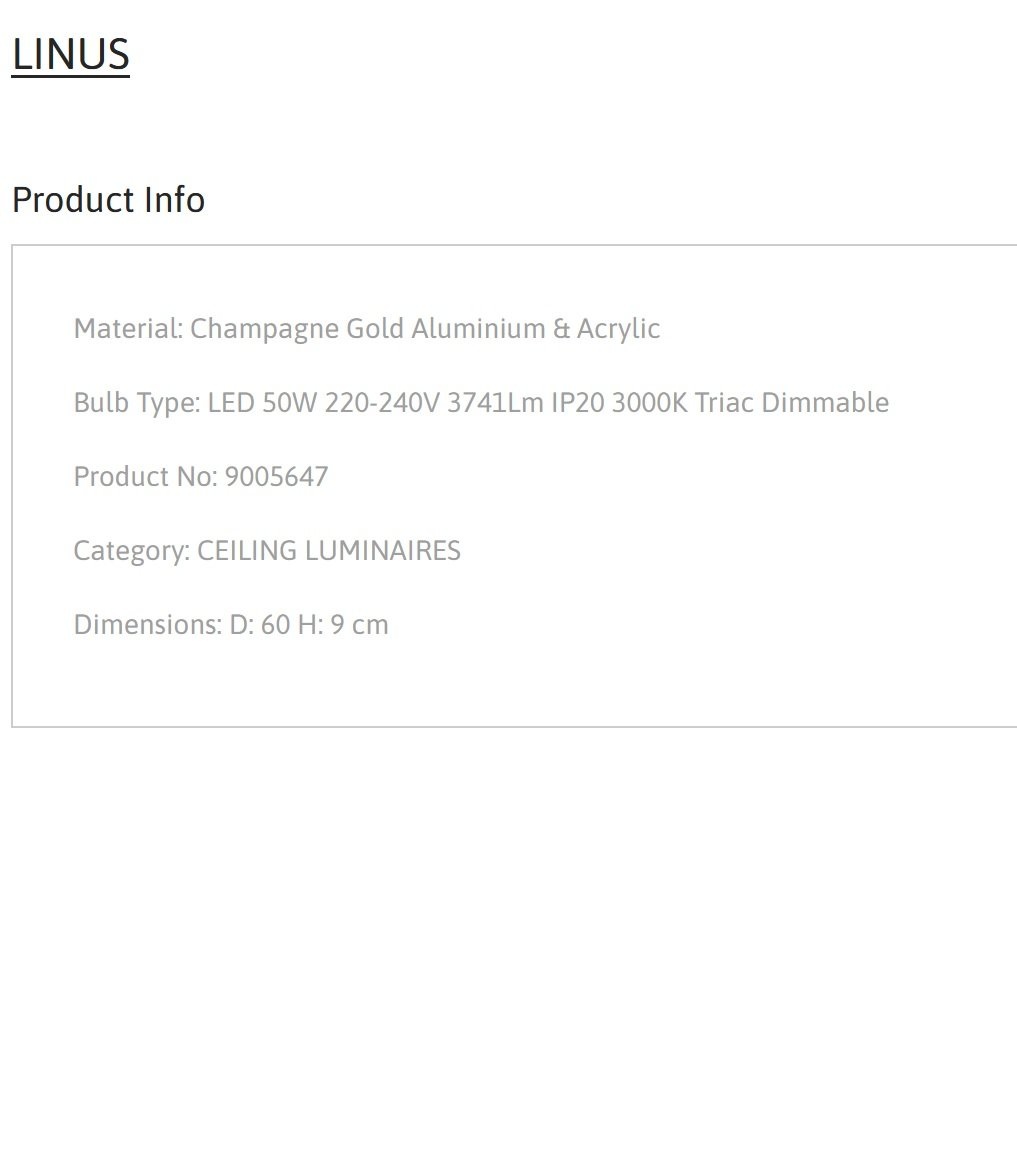Click the 9005647 product number
Screen dimensions: 1017x1155
pos(276,477)
